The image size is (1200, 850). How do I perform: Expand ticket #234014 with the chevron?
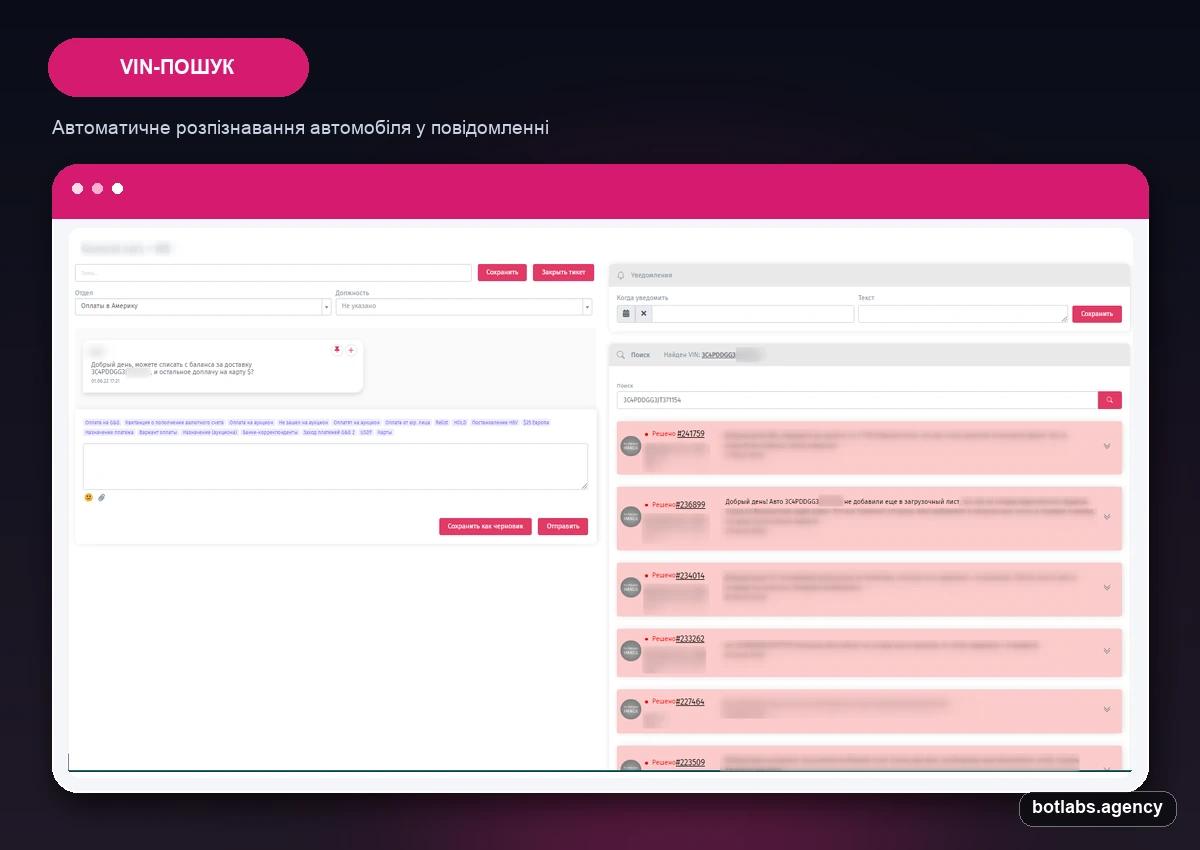1107,587
